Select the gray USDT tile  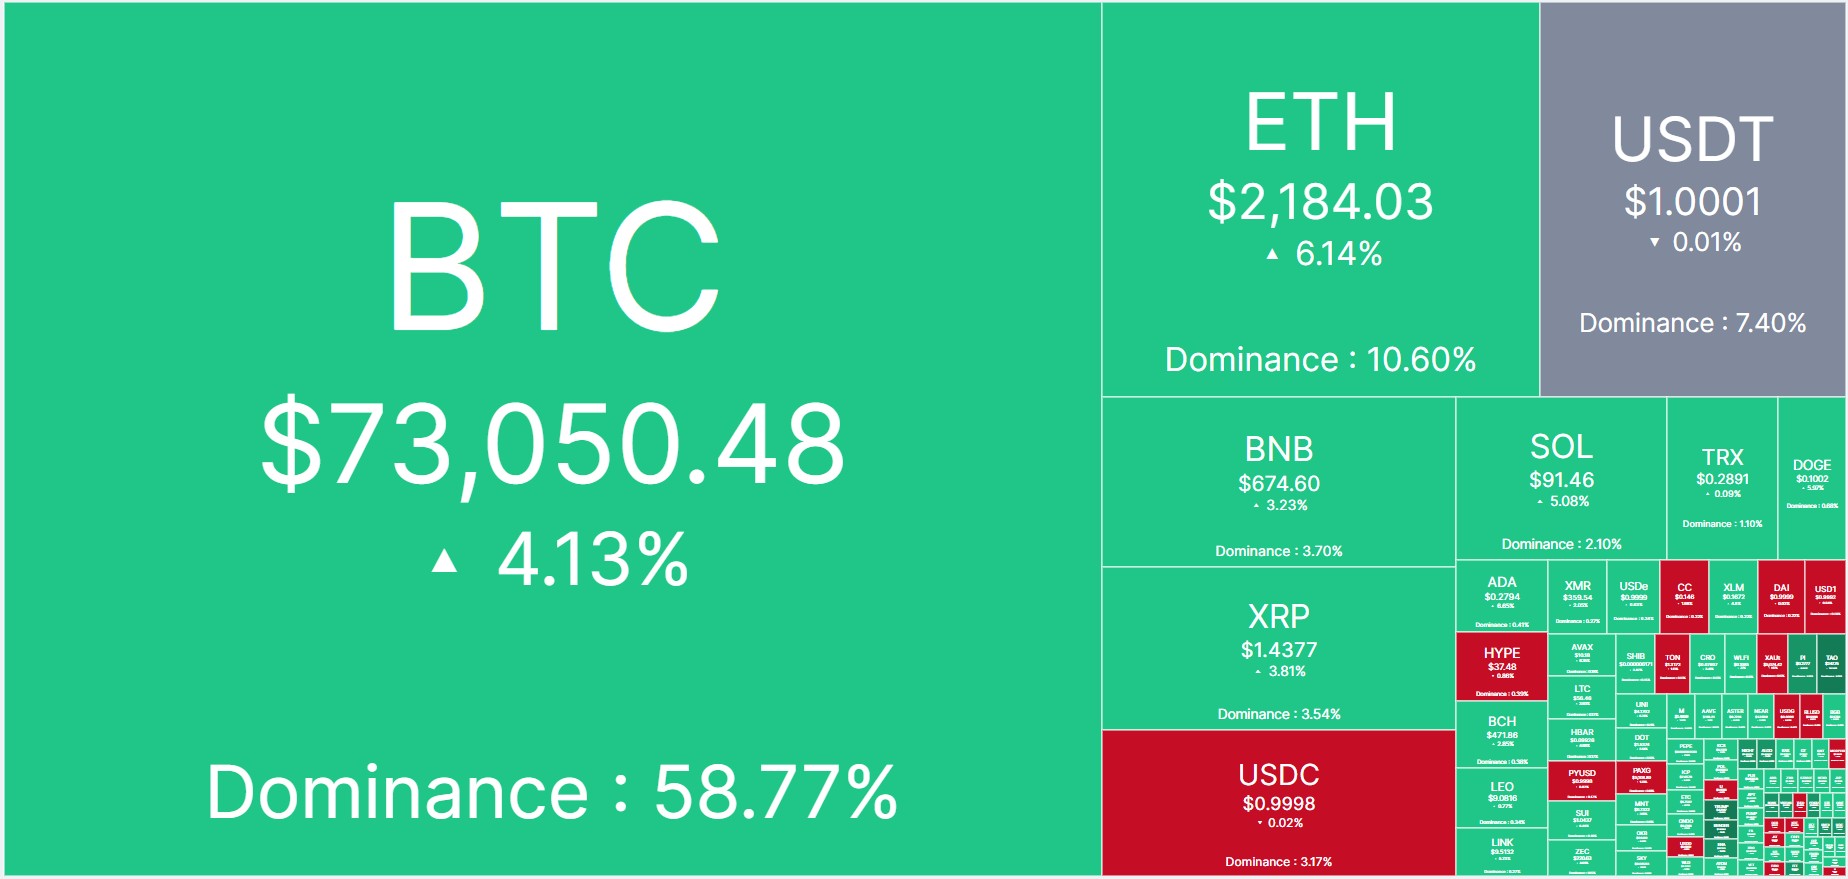[1692, 200]
